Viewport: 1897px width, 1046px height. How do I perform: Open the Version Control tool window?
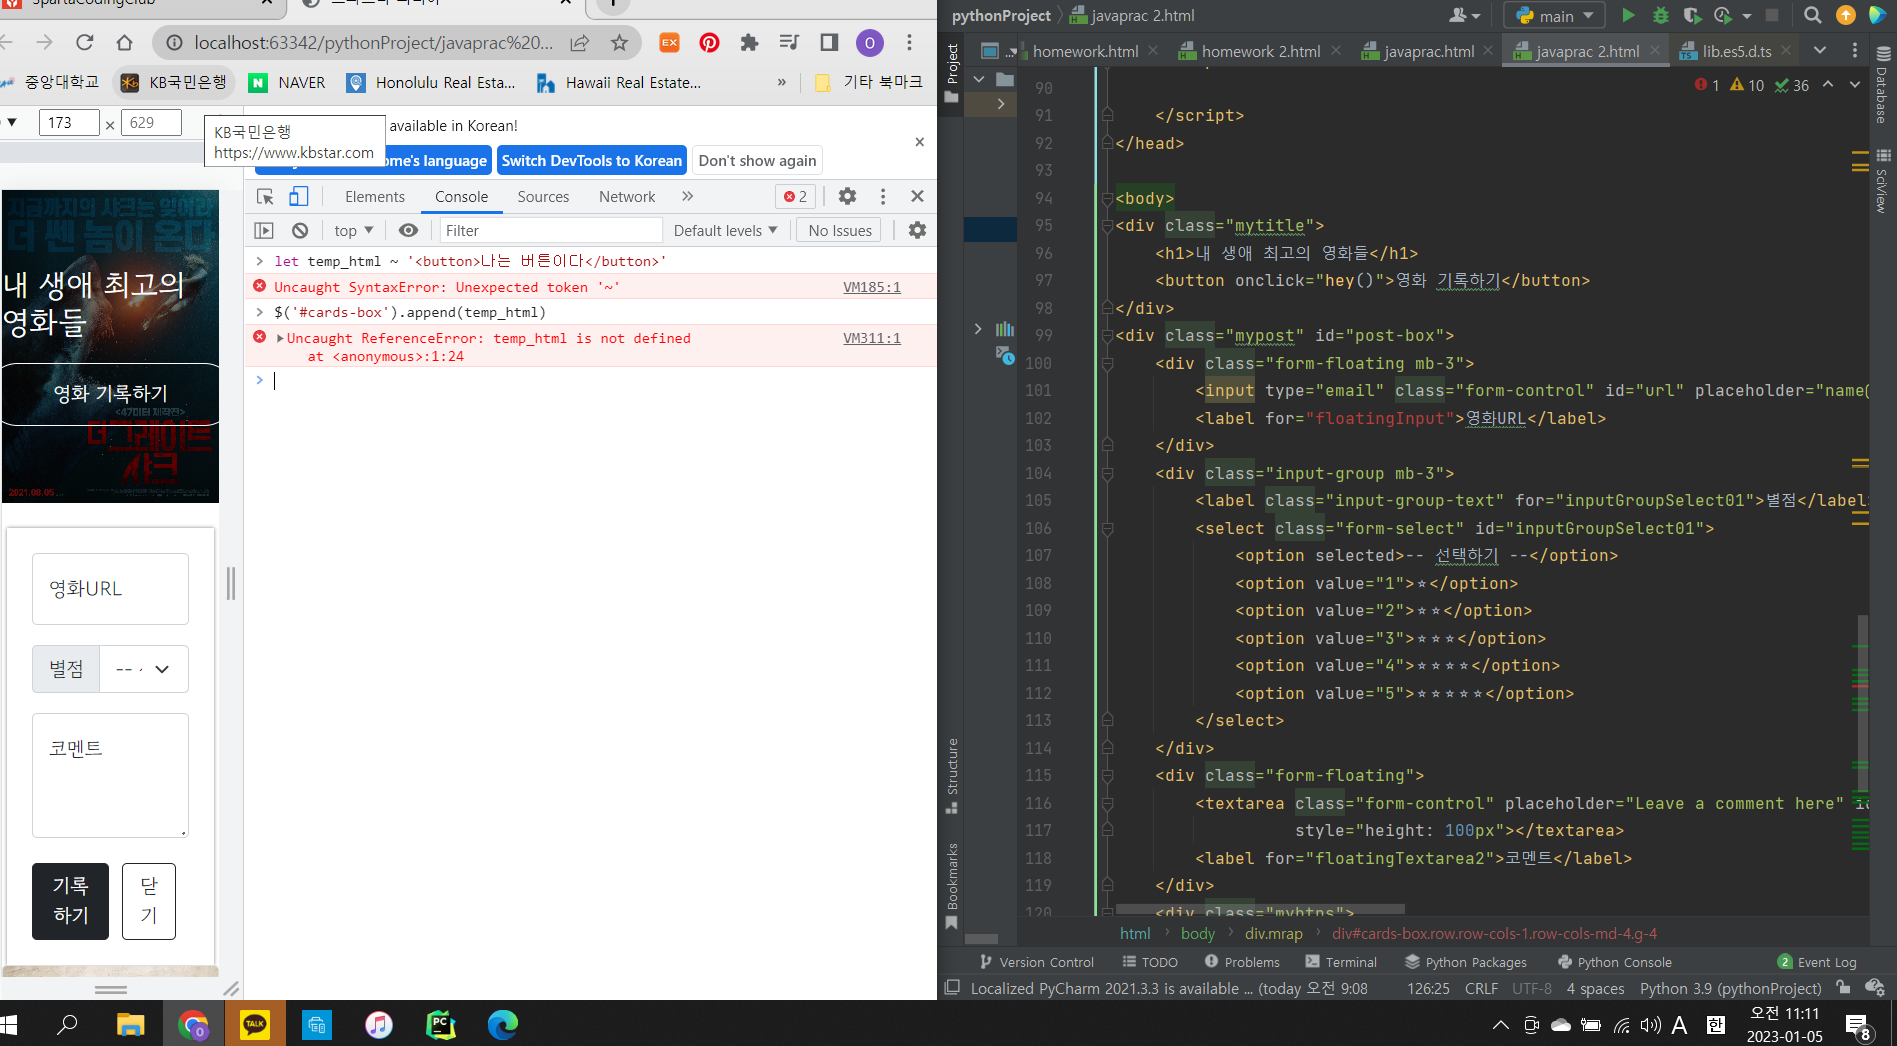pyautogui.click(x=1037, y=962)
